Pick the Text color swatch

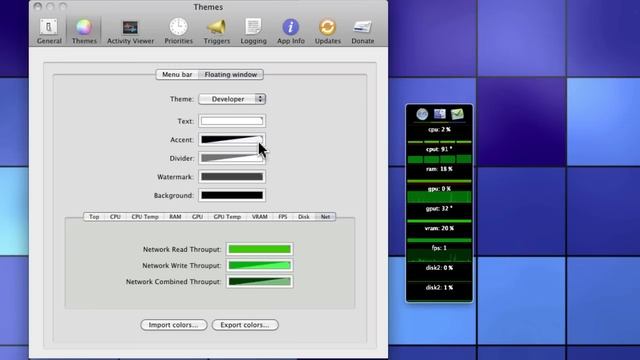pos(232,121)
